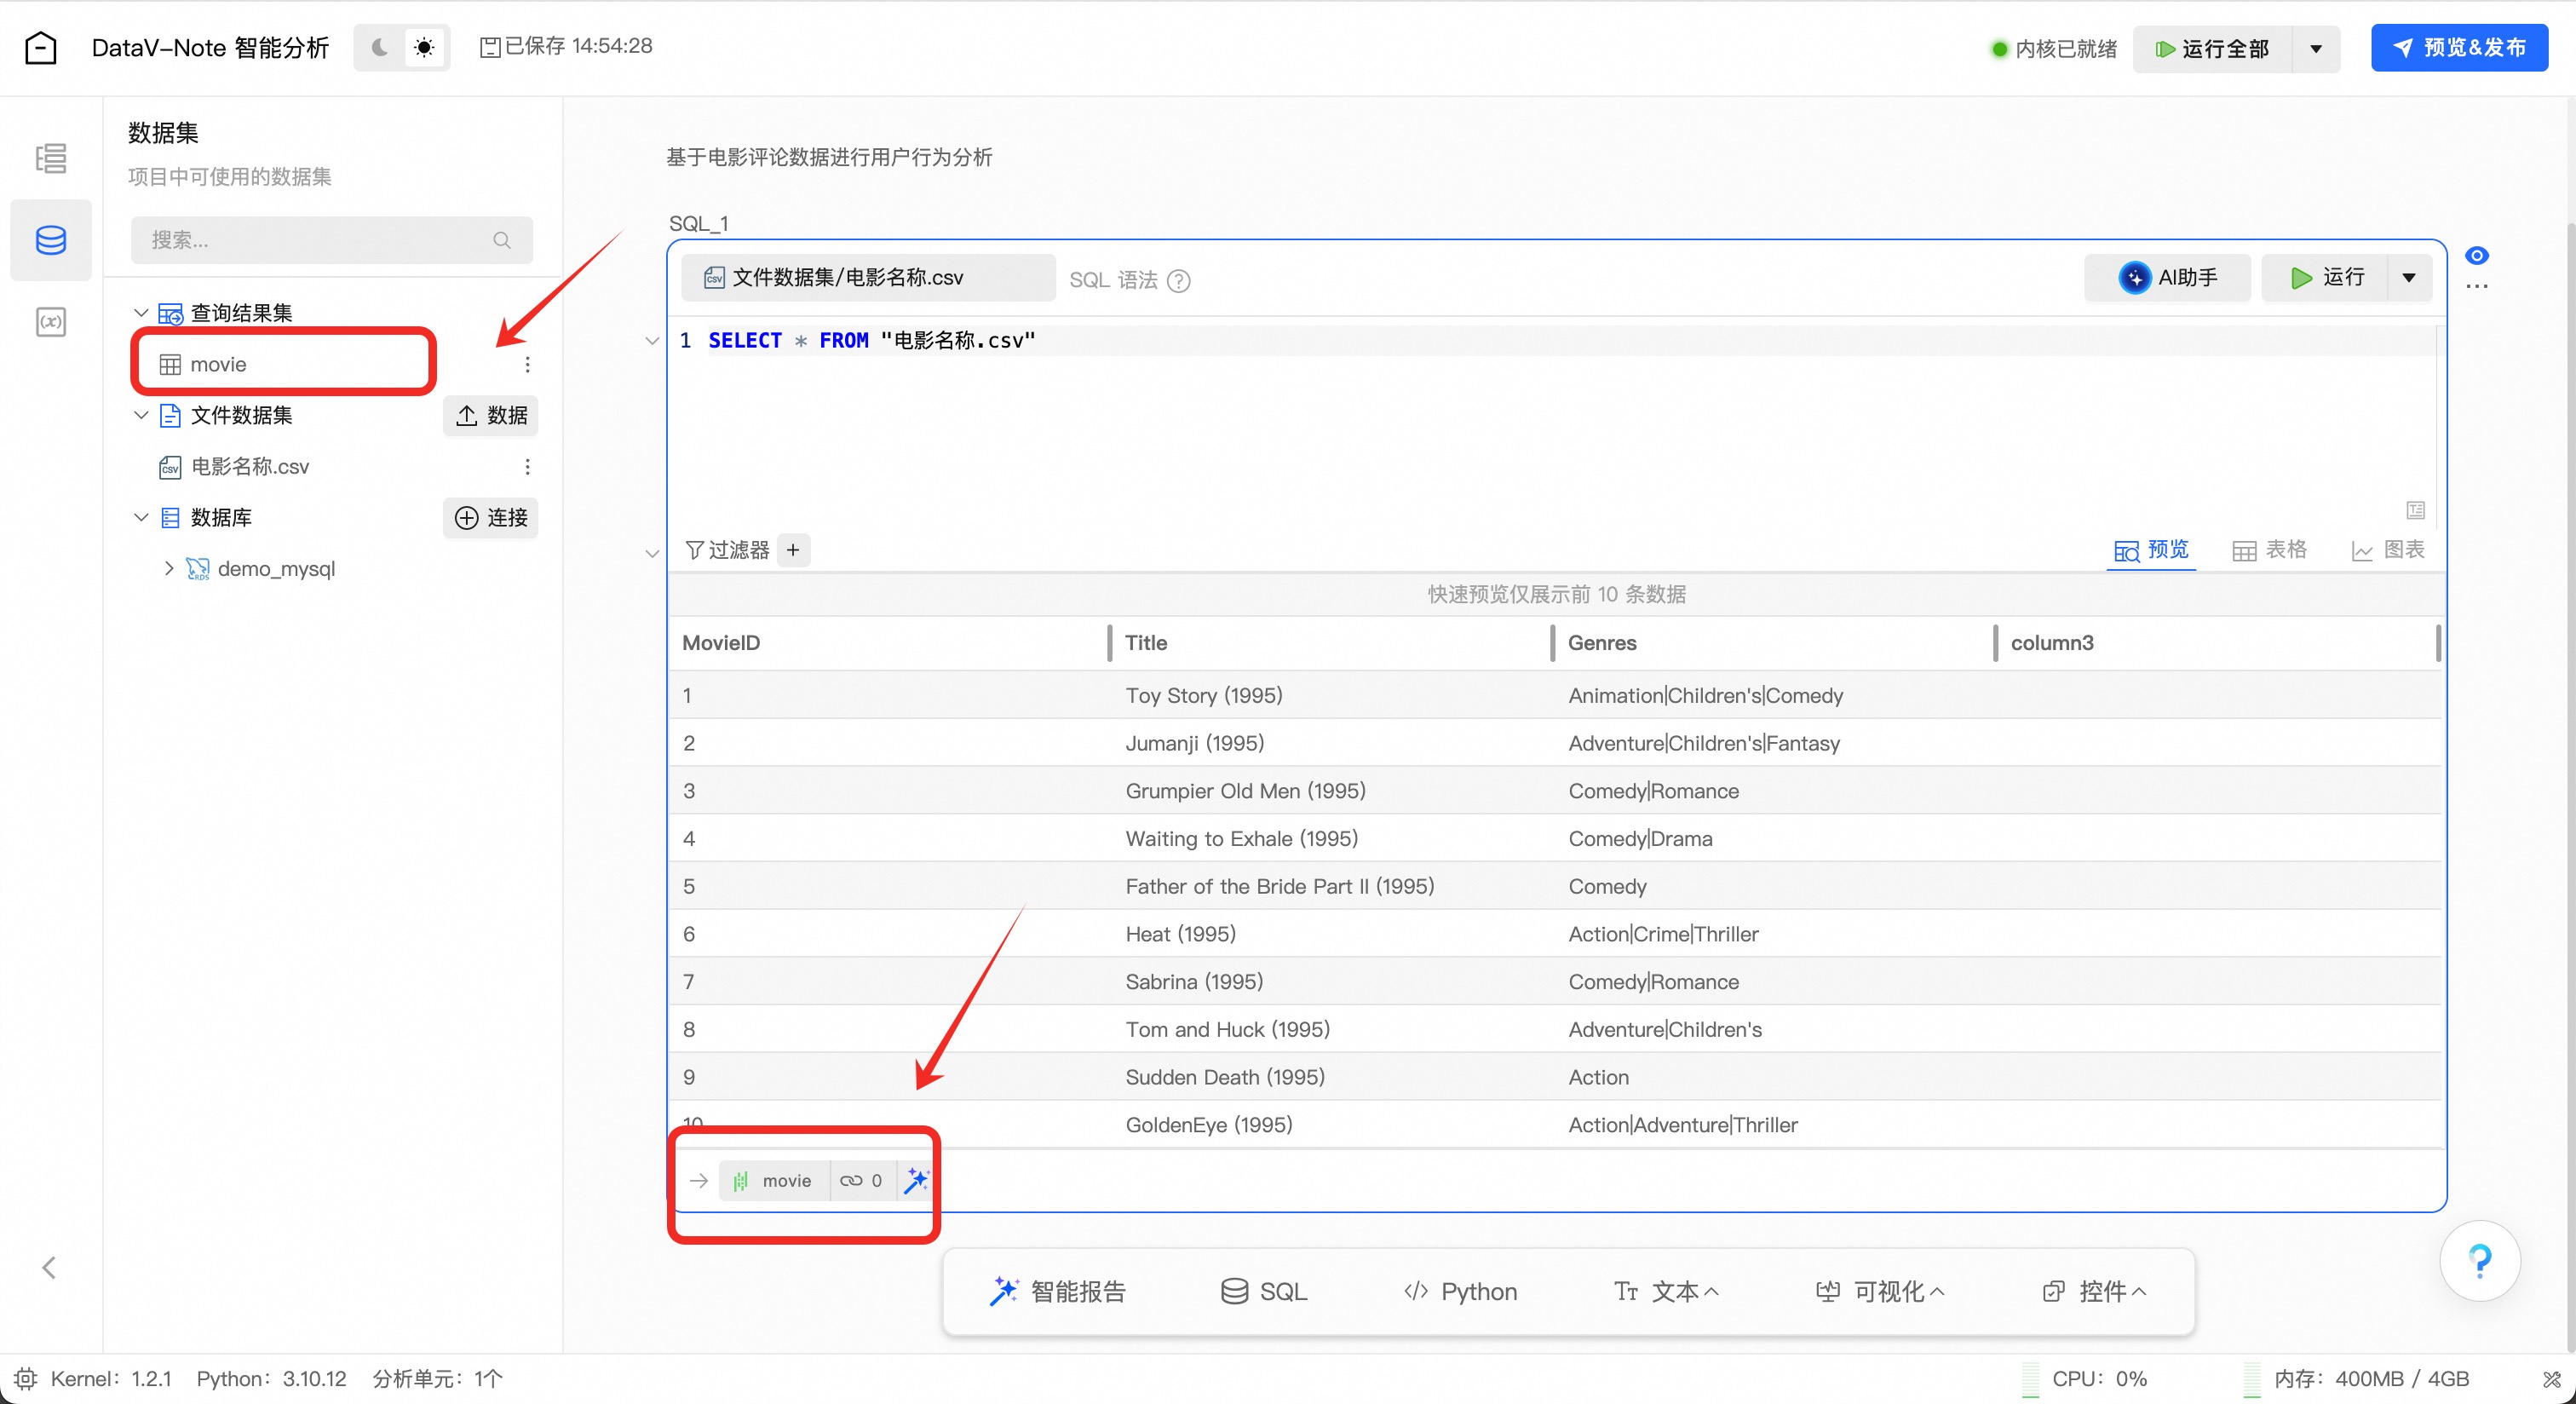
Task: Click the kernel settings gear in status bar
Action: click(x=25, y=1379)
